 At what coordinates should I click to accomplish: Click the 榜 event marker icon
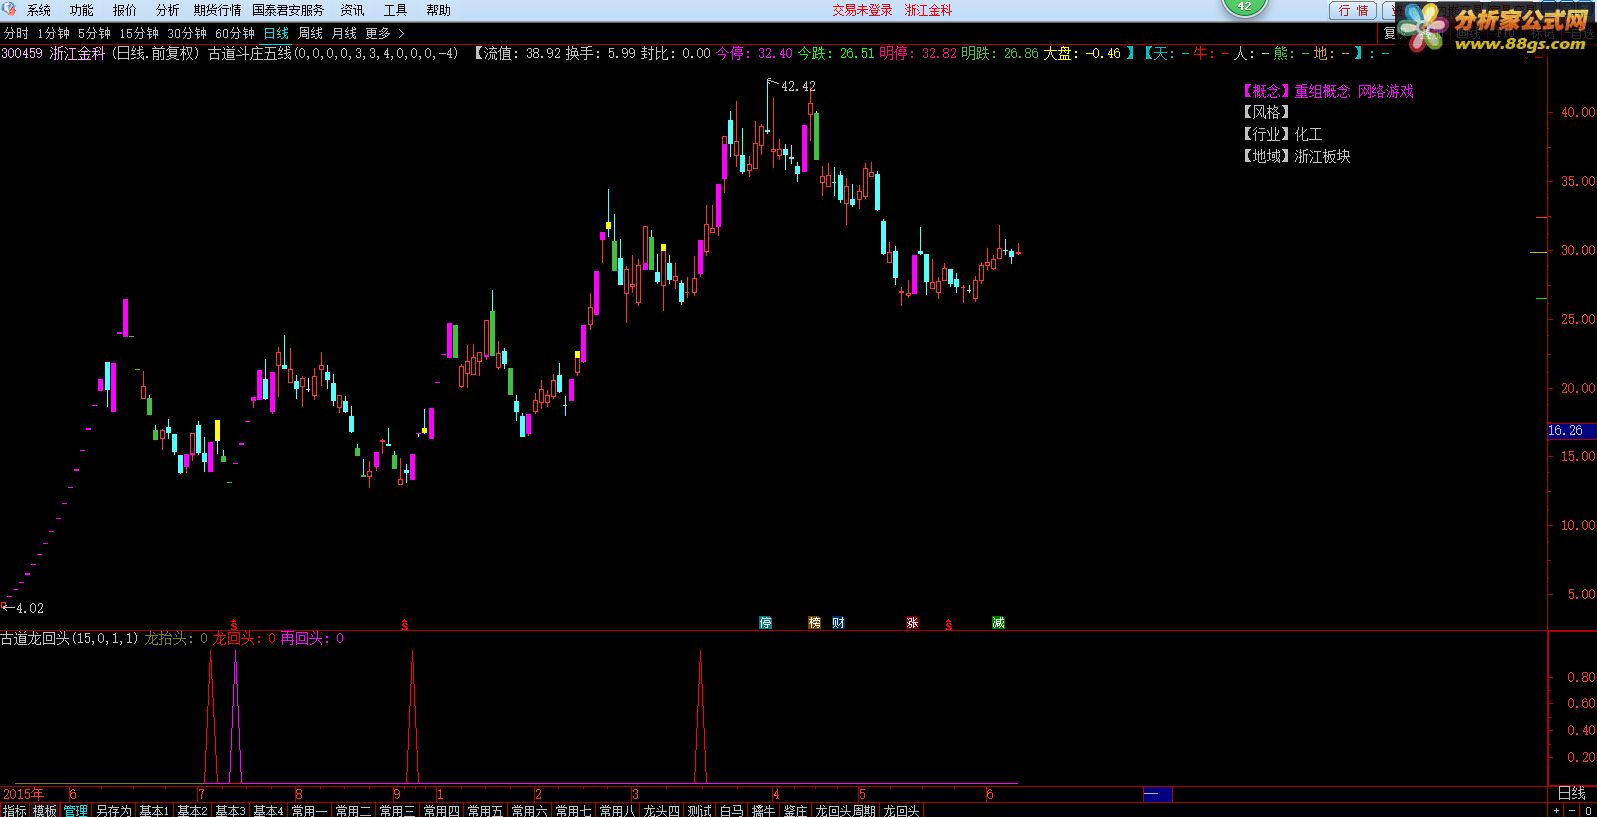815,622
